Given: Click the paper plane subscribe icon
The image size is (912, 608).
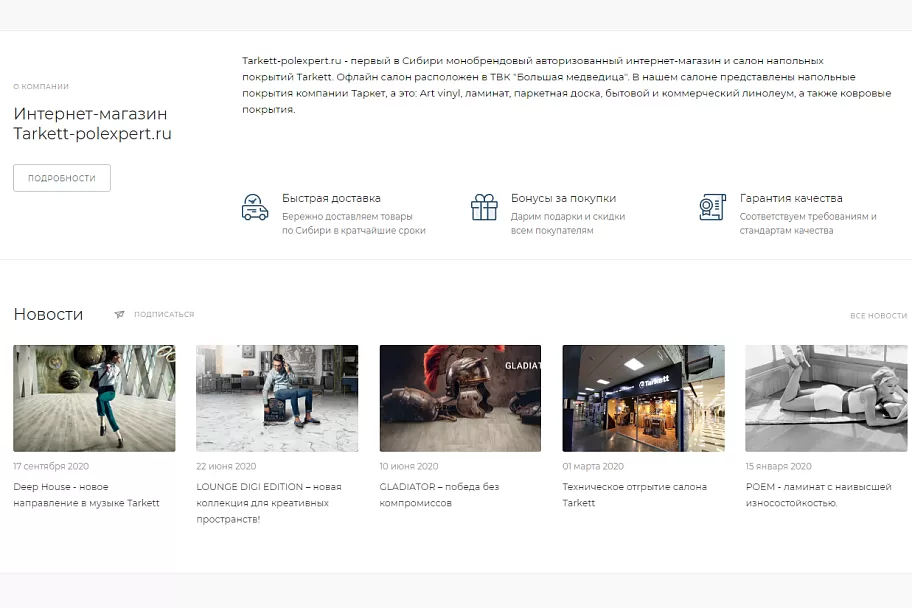Looking at the screenshot, I should pyautogui.click(x=119, y=314).
